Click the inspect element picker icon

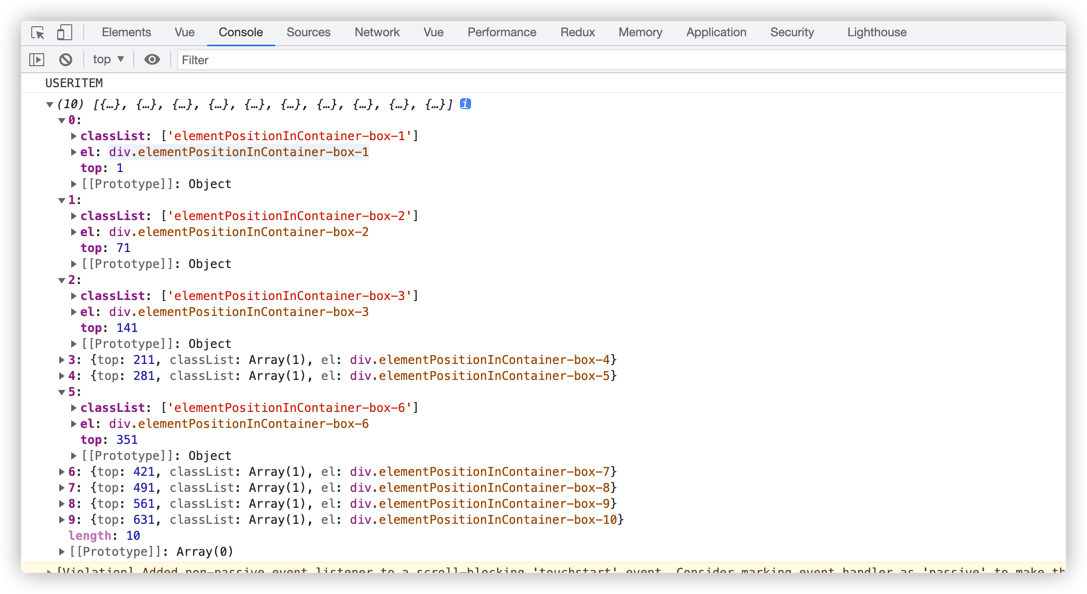(38, 32)
